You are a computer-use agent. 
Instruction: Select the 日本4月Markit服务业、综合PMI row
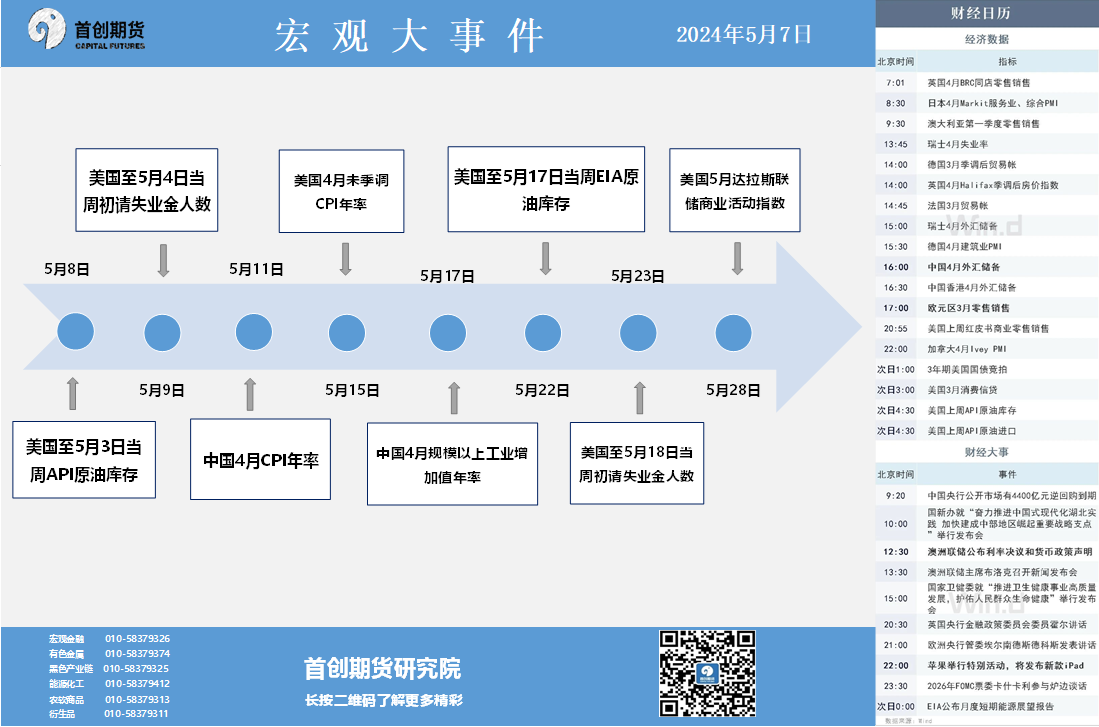tap(987, 103)
